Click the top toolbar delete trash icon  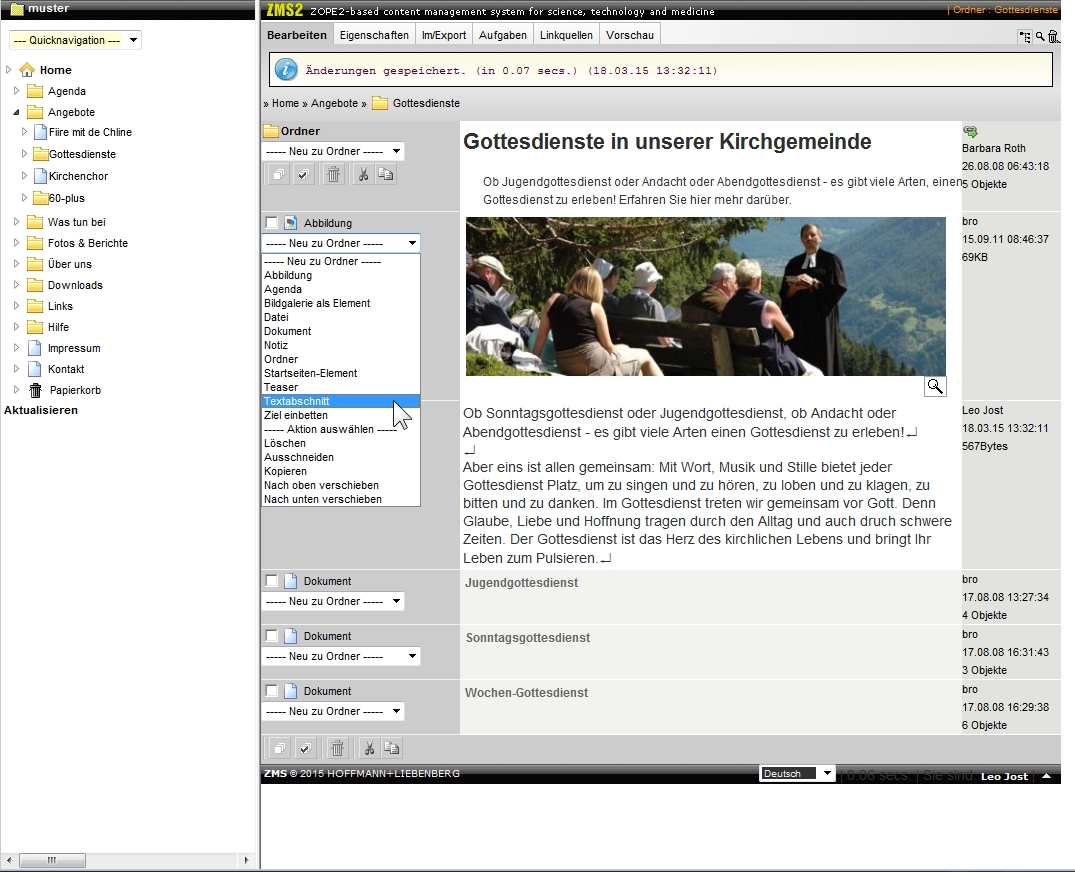pos(333,174)
